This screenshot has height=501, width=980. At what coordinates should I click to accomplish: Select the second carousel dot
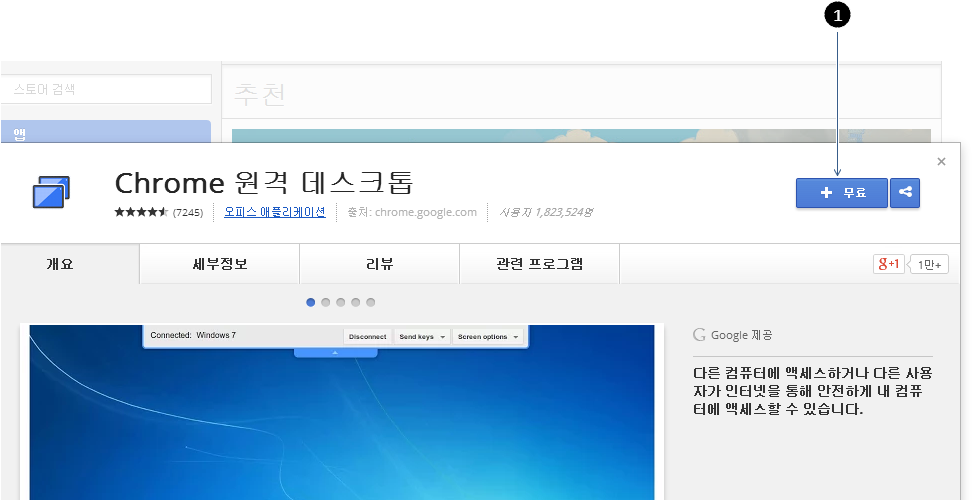(x=326, y=302)
